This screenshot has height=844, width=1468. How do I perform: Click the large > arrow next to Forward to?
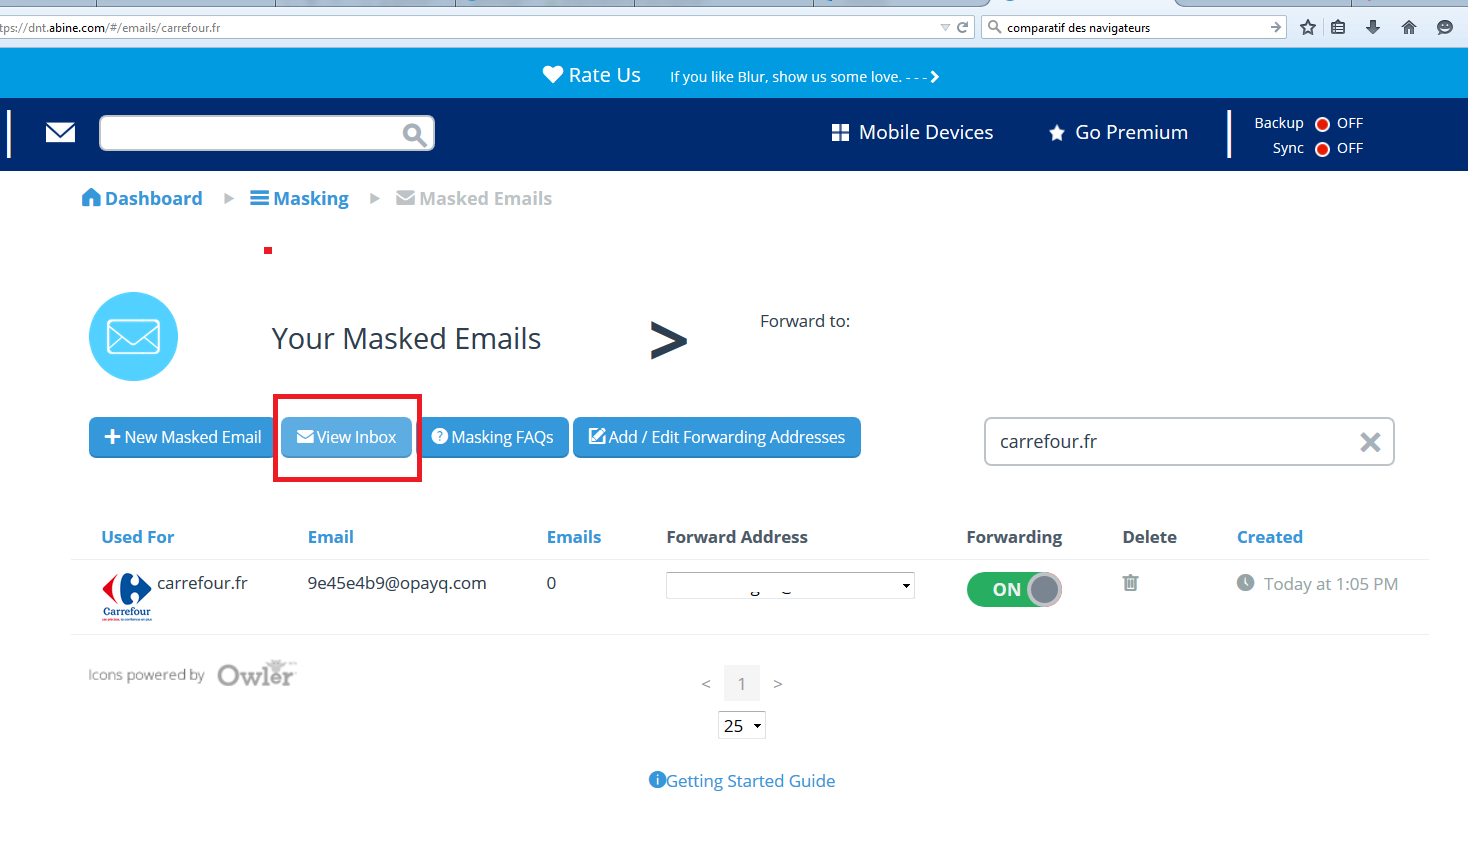tap(668, 340)
